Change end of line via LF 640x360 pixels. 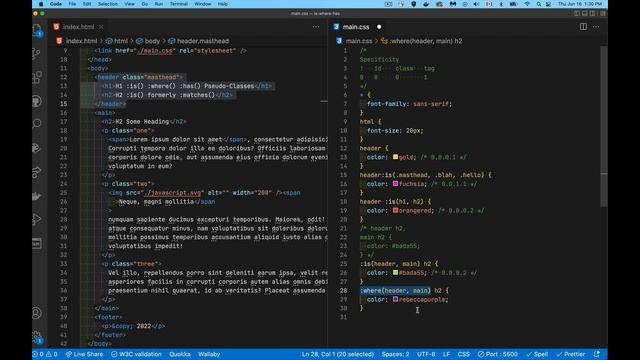pos(447,354)
